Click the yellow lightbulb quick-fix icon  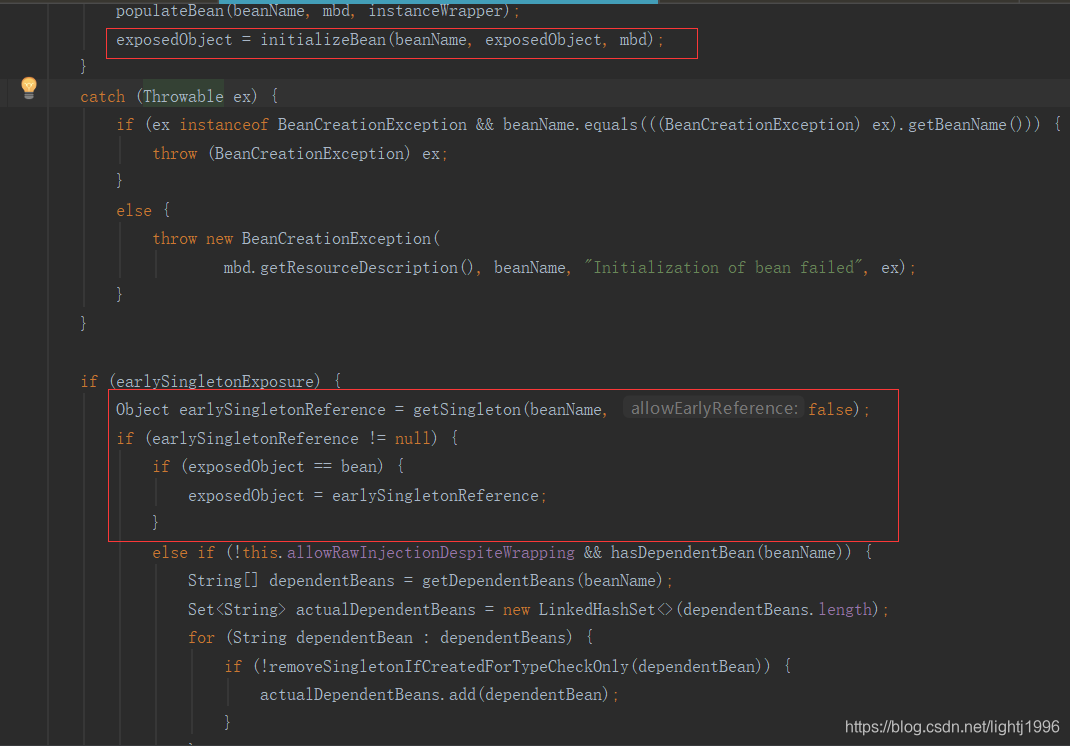[x=29, y=87]
